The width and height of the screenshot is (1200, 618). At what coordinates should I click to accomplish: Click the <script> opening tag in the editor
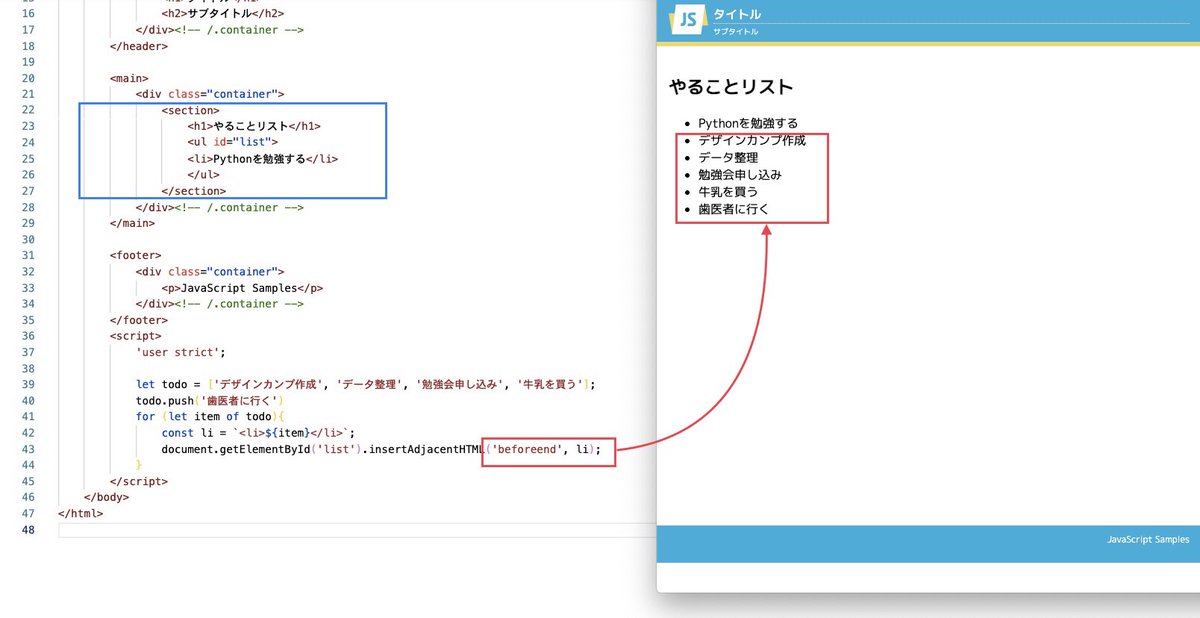coord(135,336)
